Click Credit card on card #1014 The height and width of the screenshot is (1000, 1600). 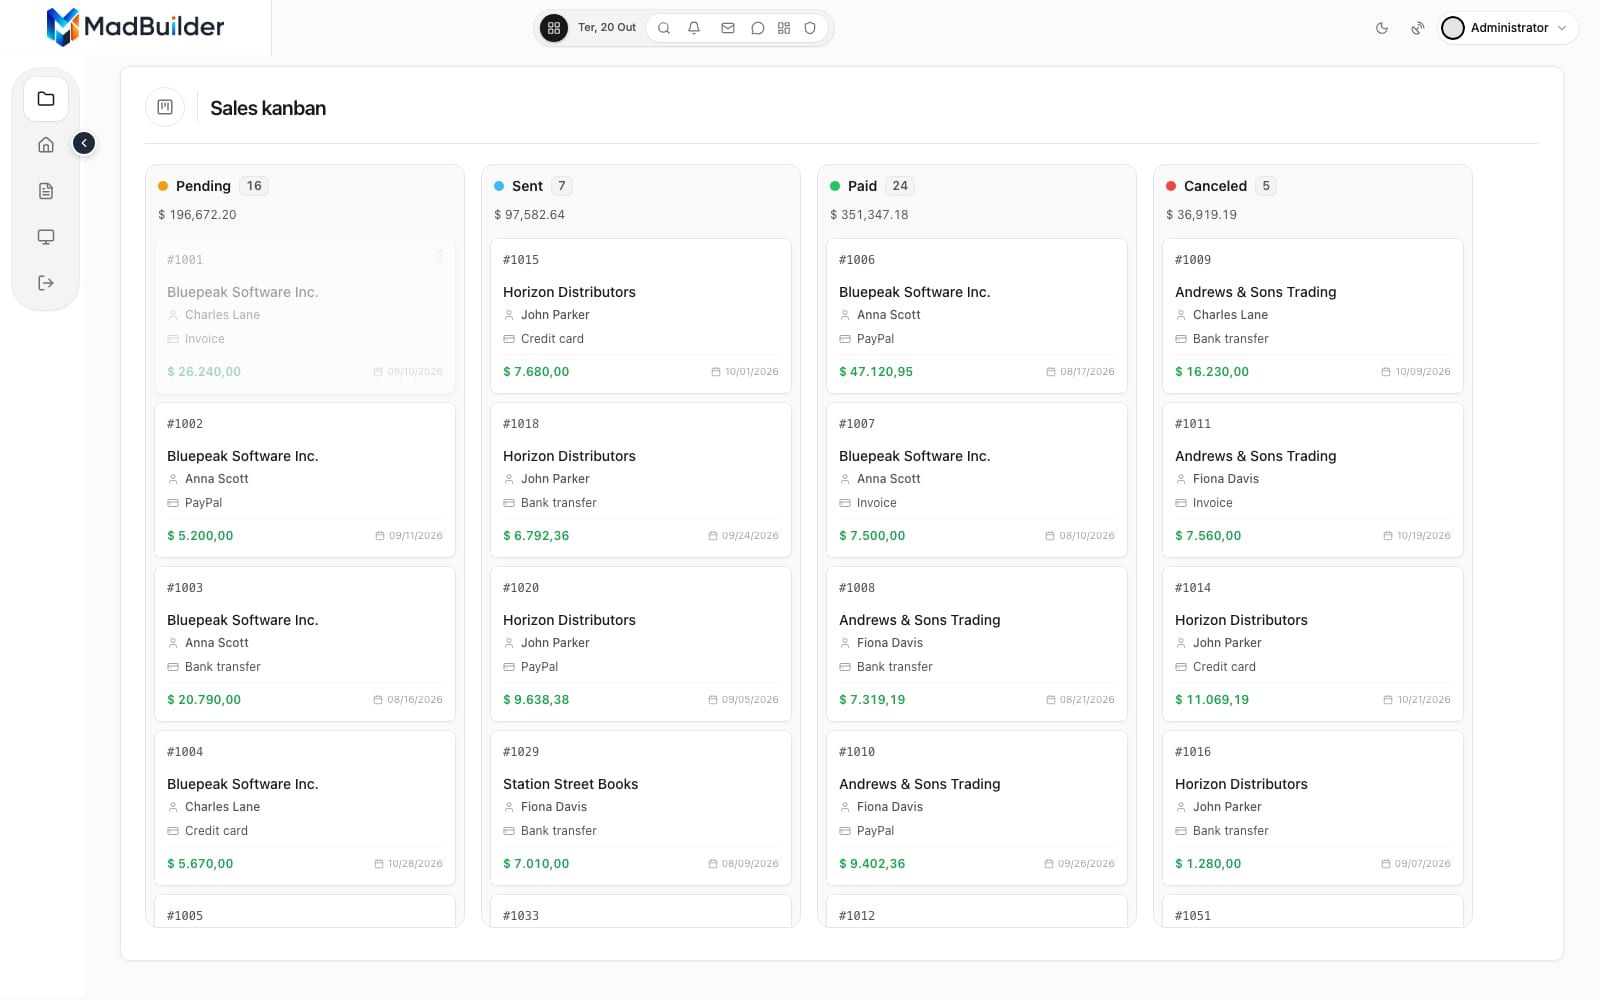tap(1224, 667)
